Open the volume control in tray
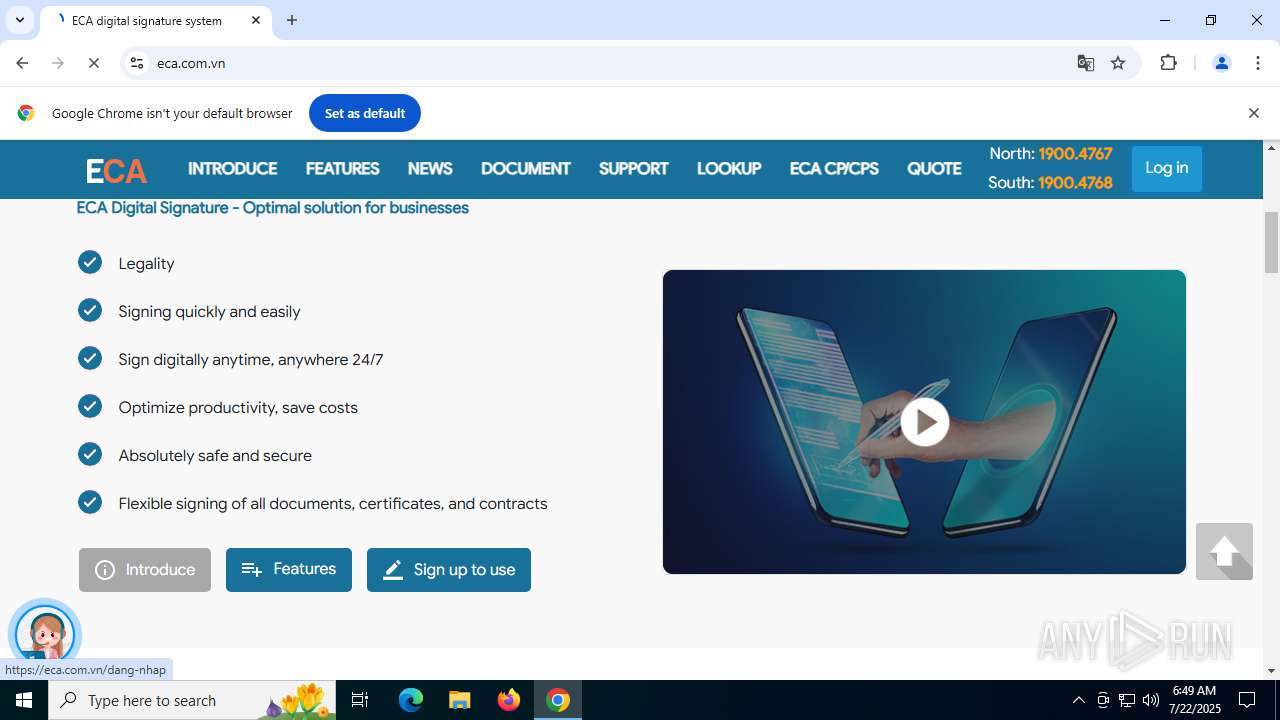This screenshot has height=720, width=1280. pos(1151,700)
